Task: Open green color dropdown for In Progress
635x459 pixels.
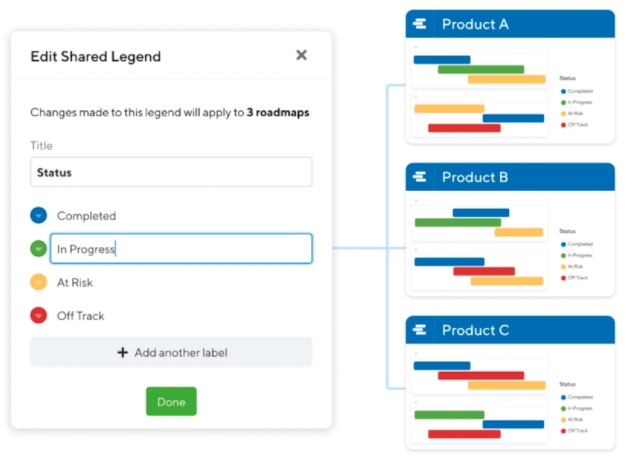Action: pyautogui.click(x=38, y=248)
